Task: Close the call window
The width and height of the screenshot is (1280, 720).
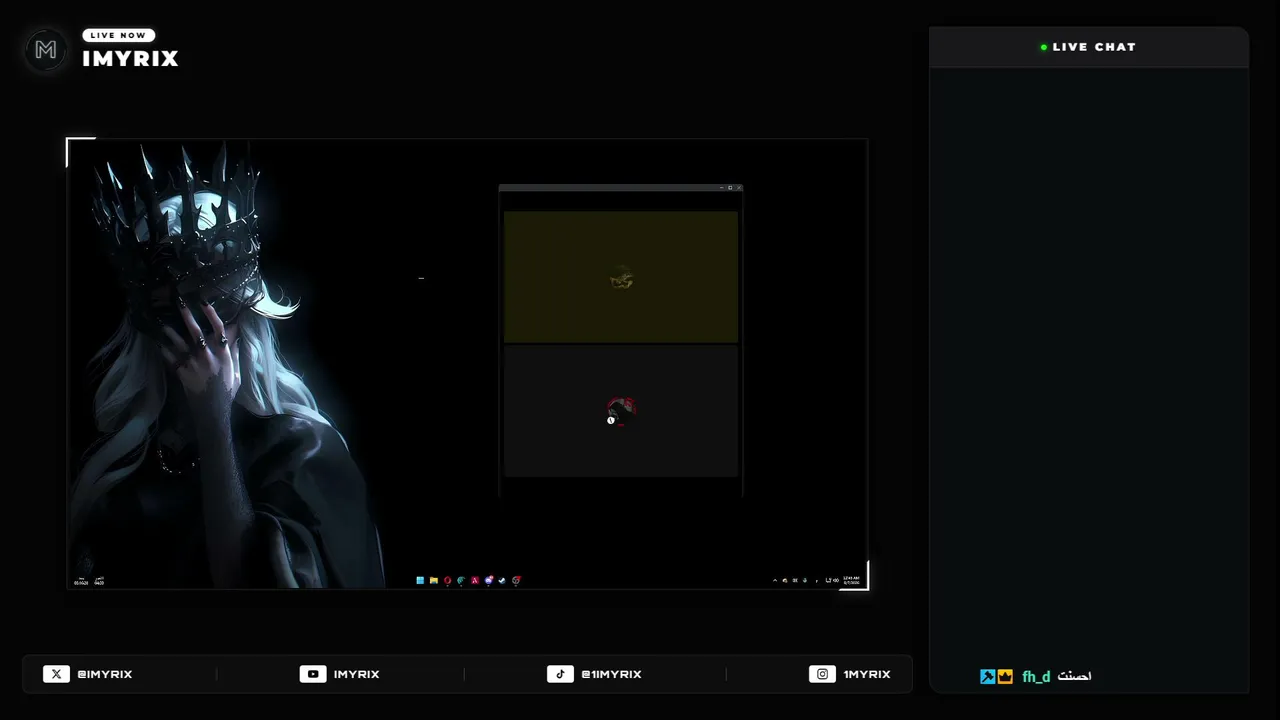Action: click(739, 187)
